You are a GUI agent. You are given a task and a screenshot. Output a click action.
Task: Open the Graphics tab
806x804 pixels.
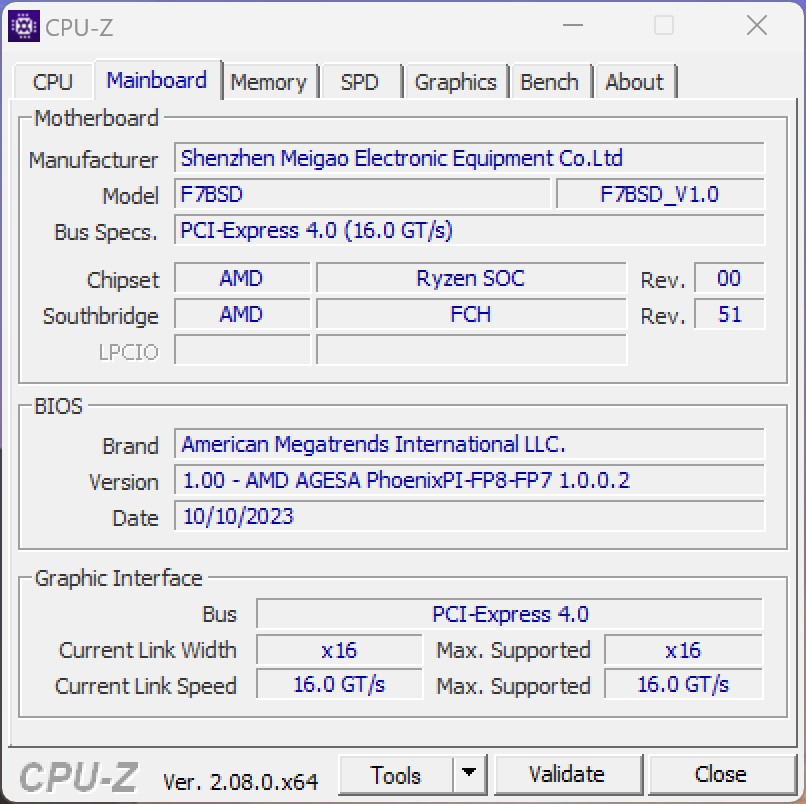455,82
